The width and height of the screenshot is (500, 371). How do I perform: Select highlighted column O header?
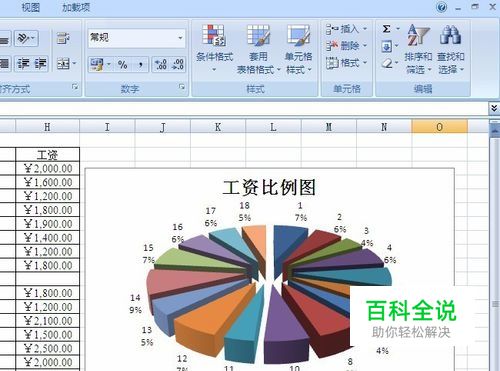440,127
